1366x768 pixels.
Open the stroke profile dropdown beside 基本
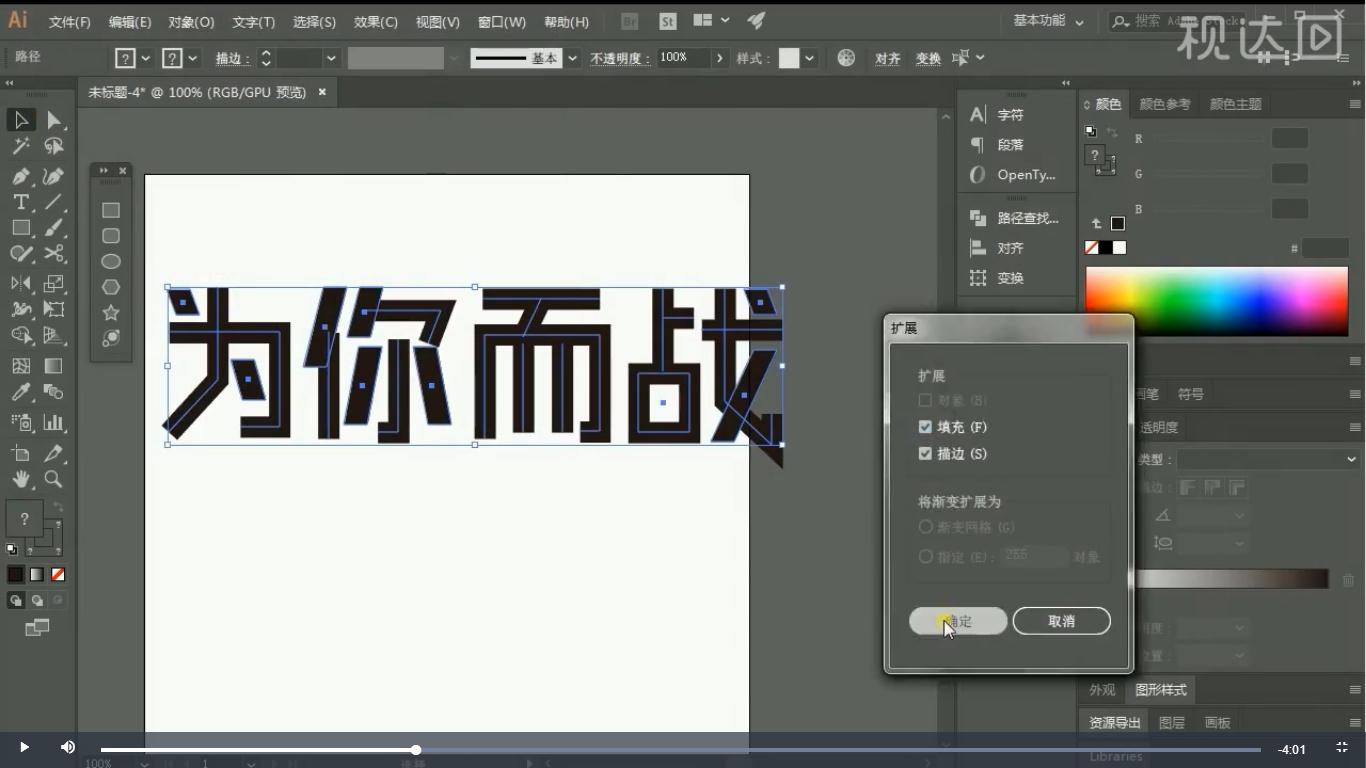pos(571,57)
